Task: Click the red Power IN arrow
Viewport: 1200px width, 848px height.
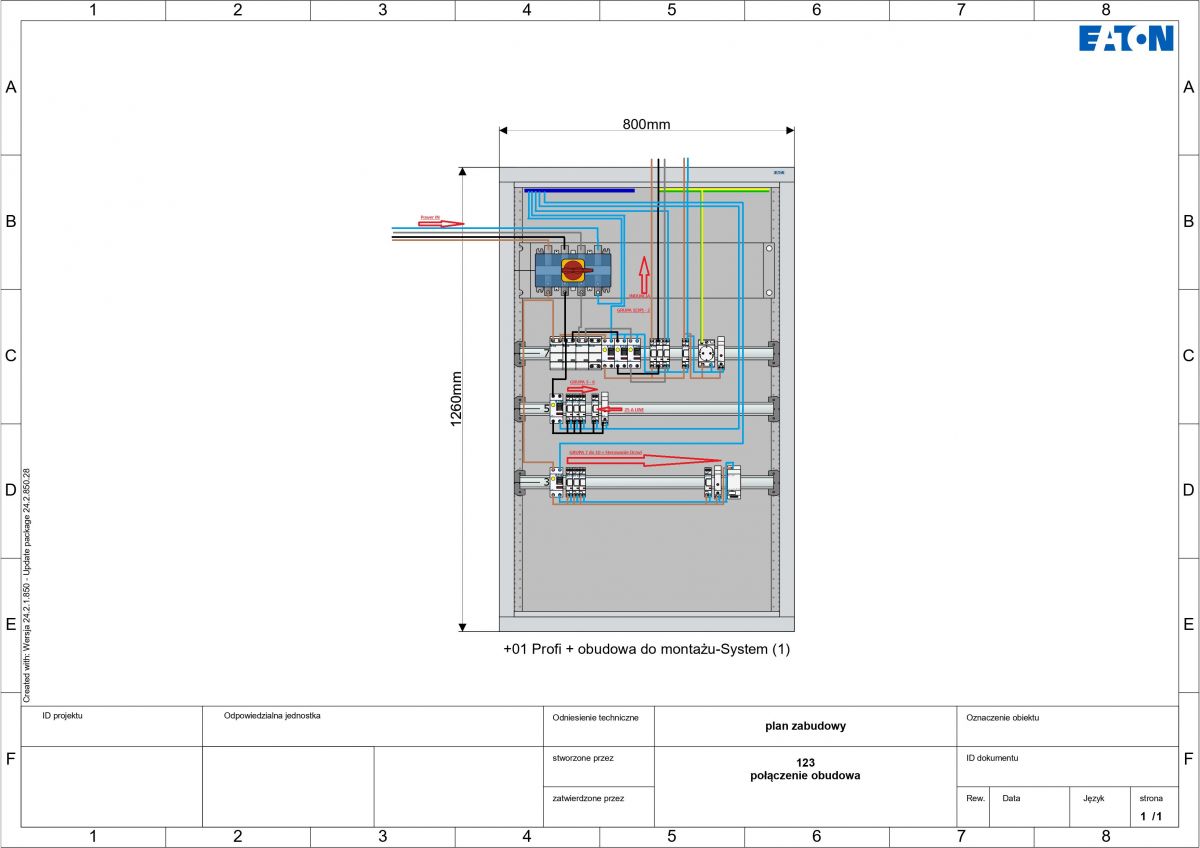Action: [x=441, y=223]
